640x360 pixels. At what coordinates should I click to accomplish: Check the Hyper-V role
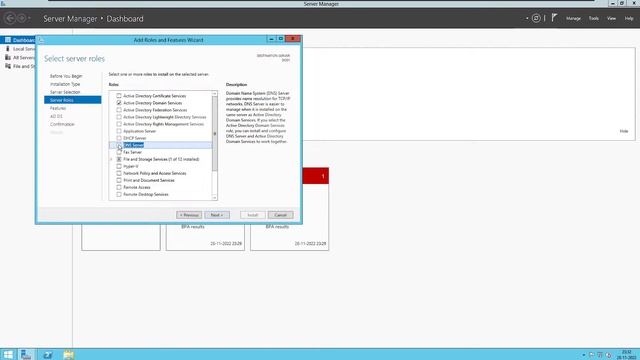119,166
